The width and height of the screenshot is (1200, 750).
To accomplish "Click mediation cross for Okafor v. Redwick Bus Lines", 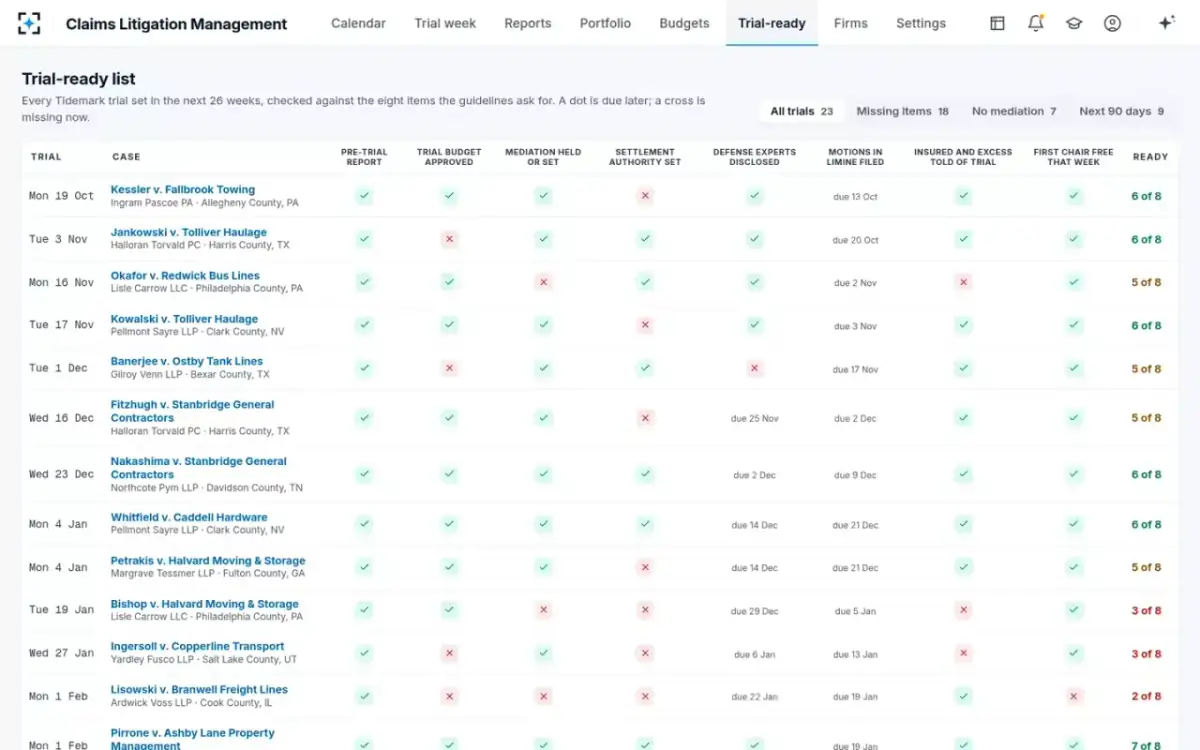I will [x=543, y=282].
